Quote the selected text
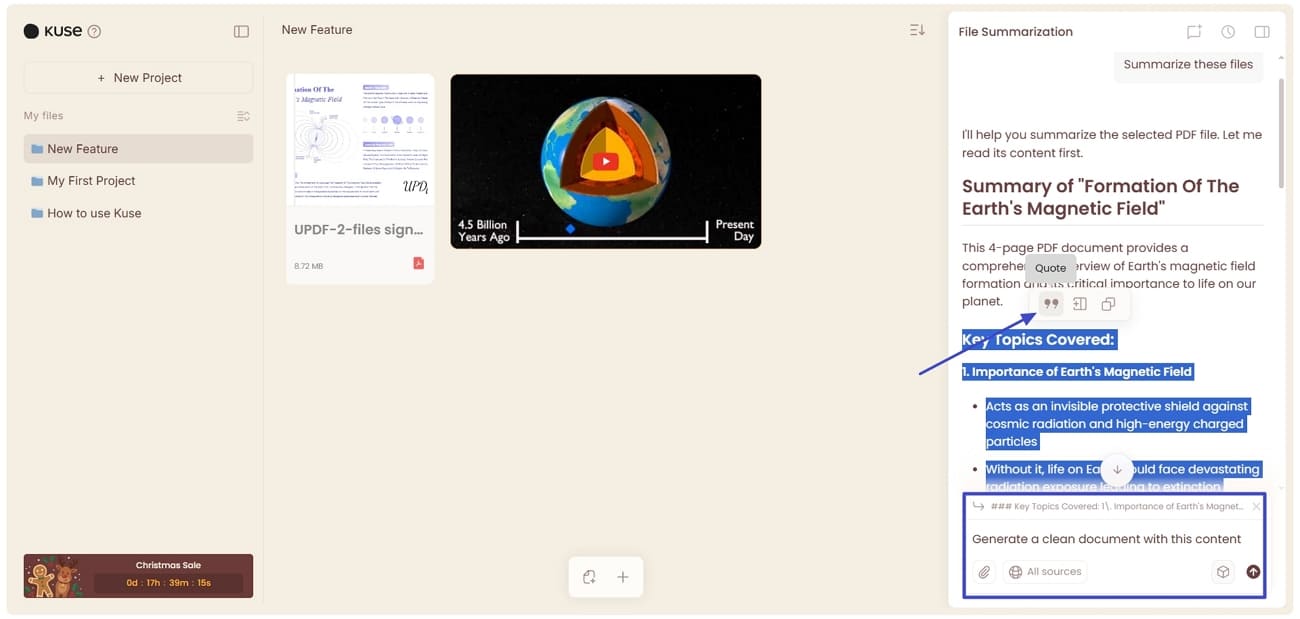The image size is (1300, 619). (1050, 304)
